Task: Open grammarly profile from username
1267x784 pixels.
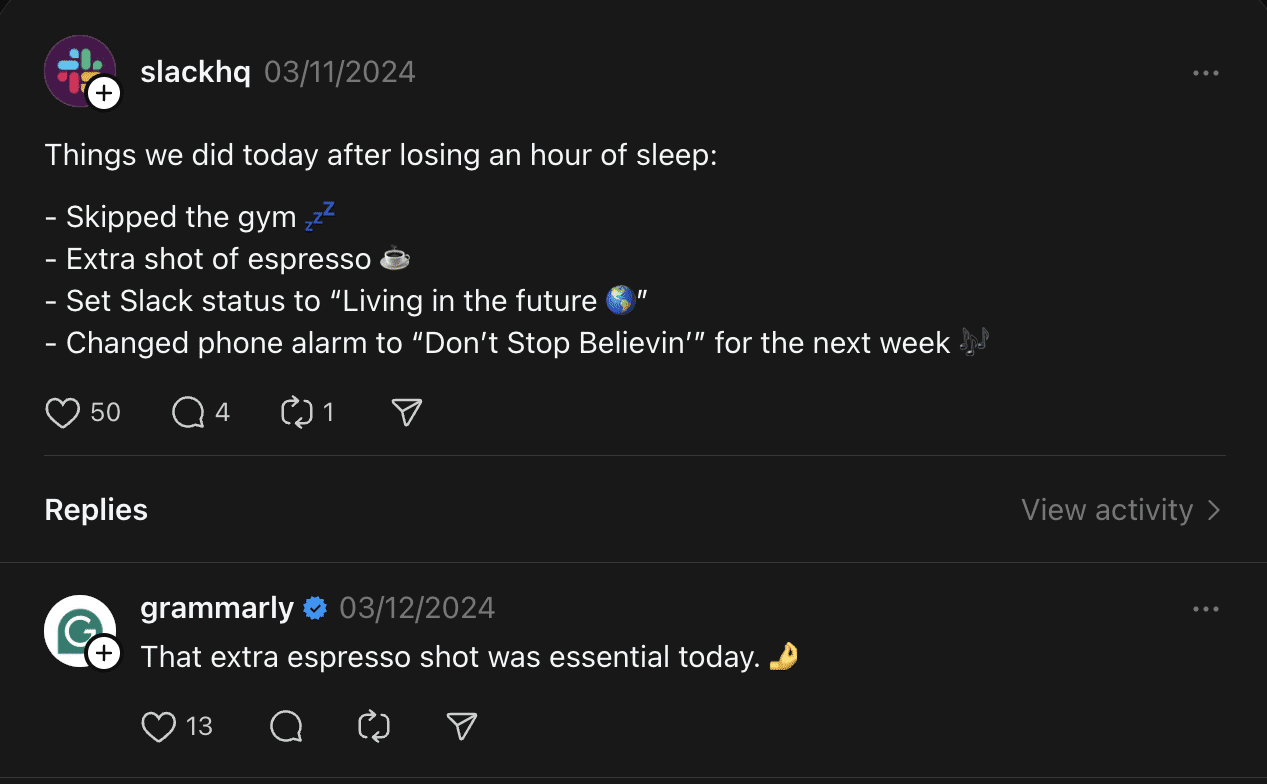Action: click(217, 608)
